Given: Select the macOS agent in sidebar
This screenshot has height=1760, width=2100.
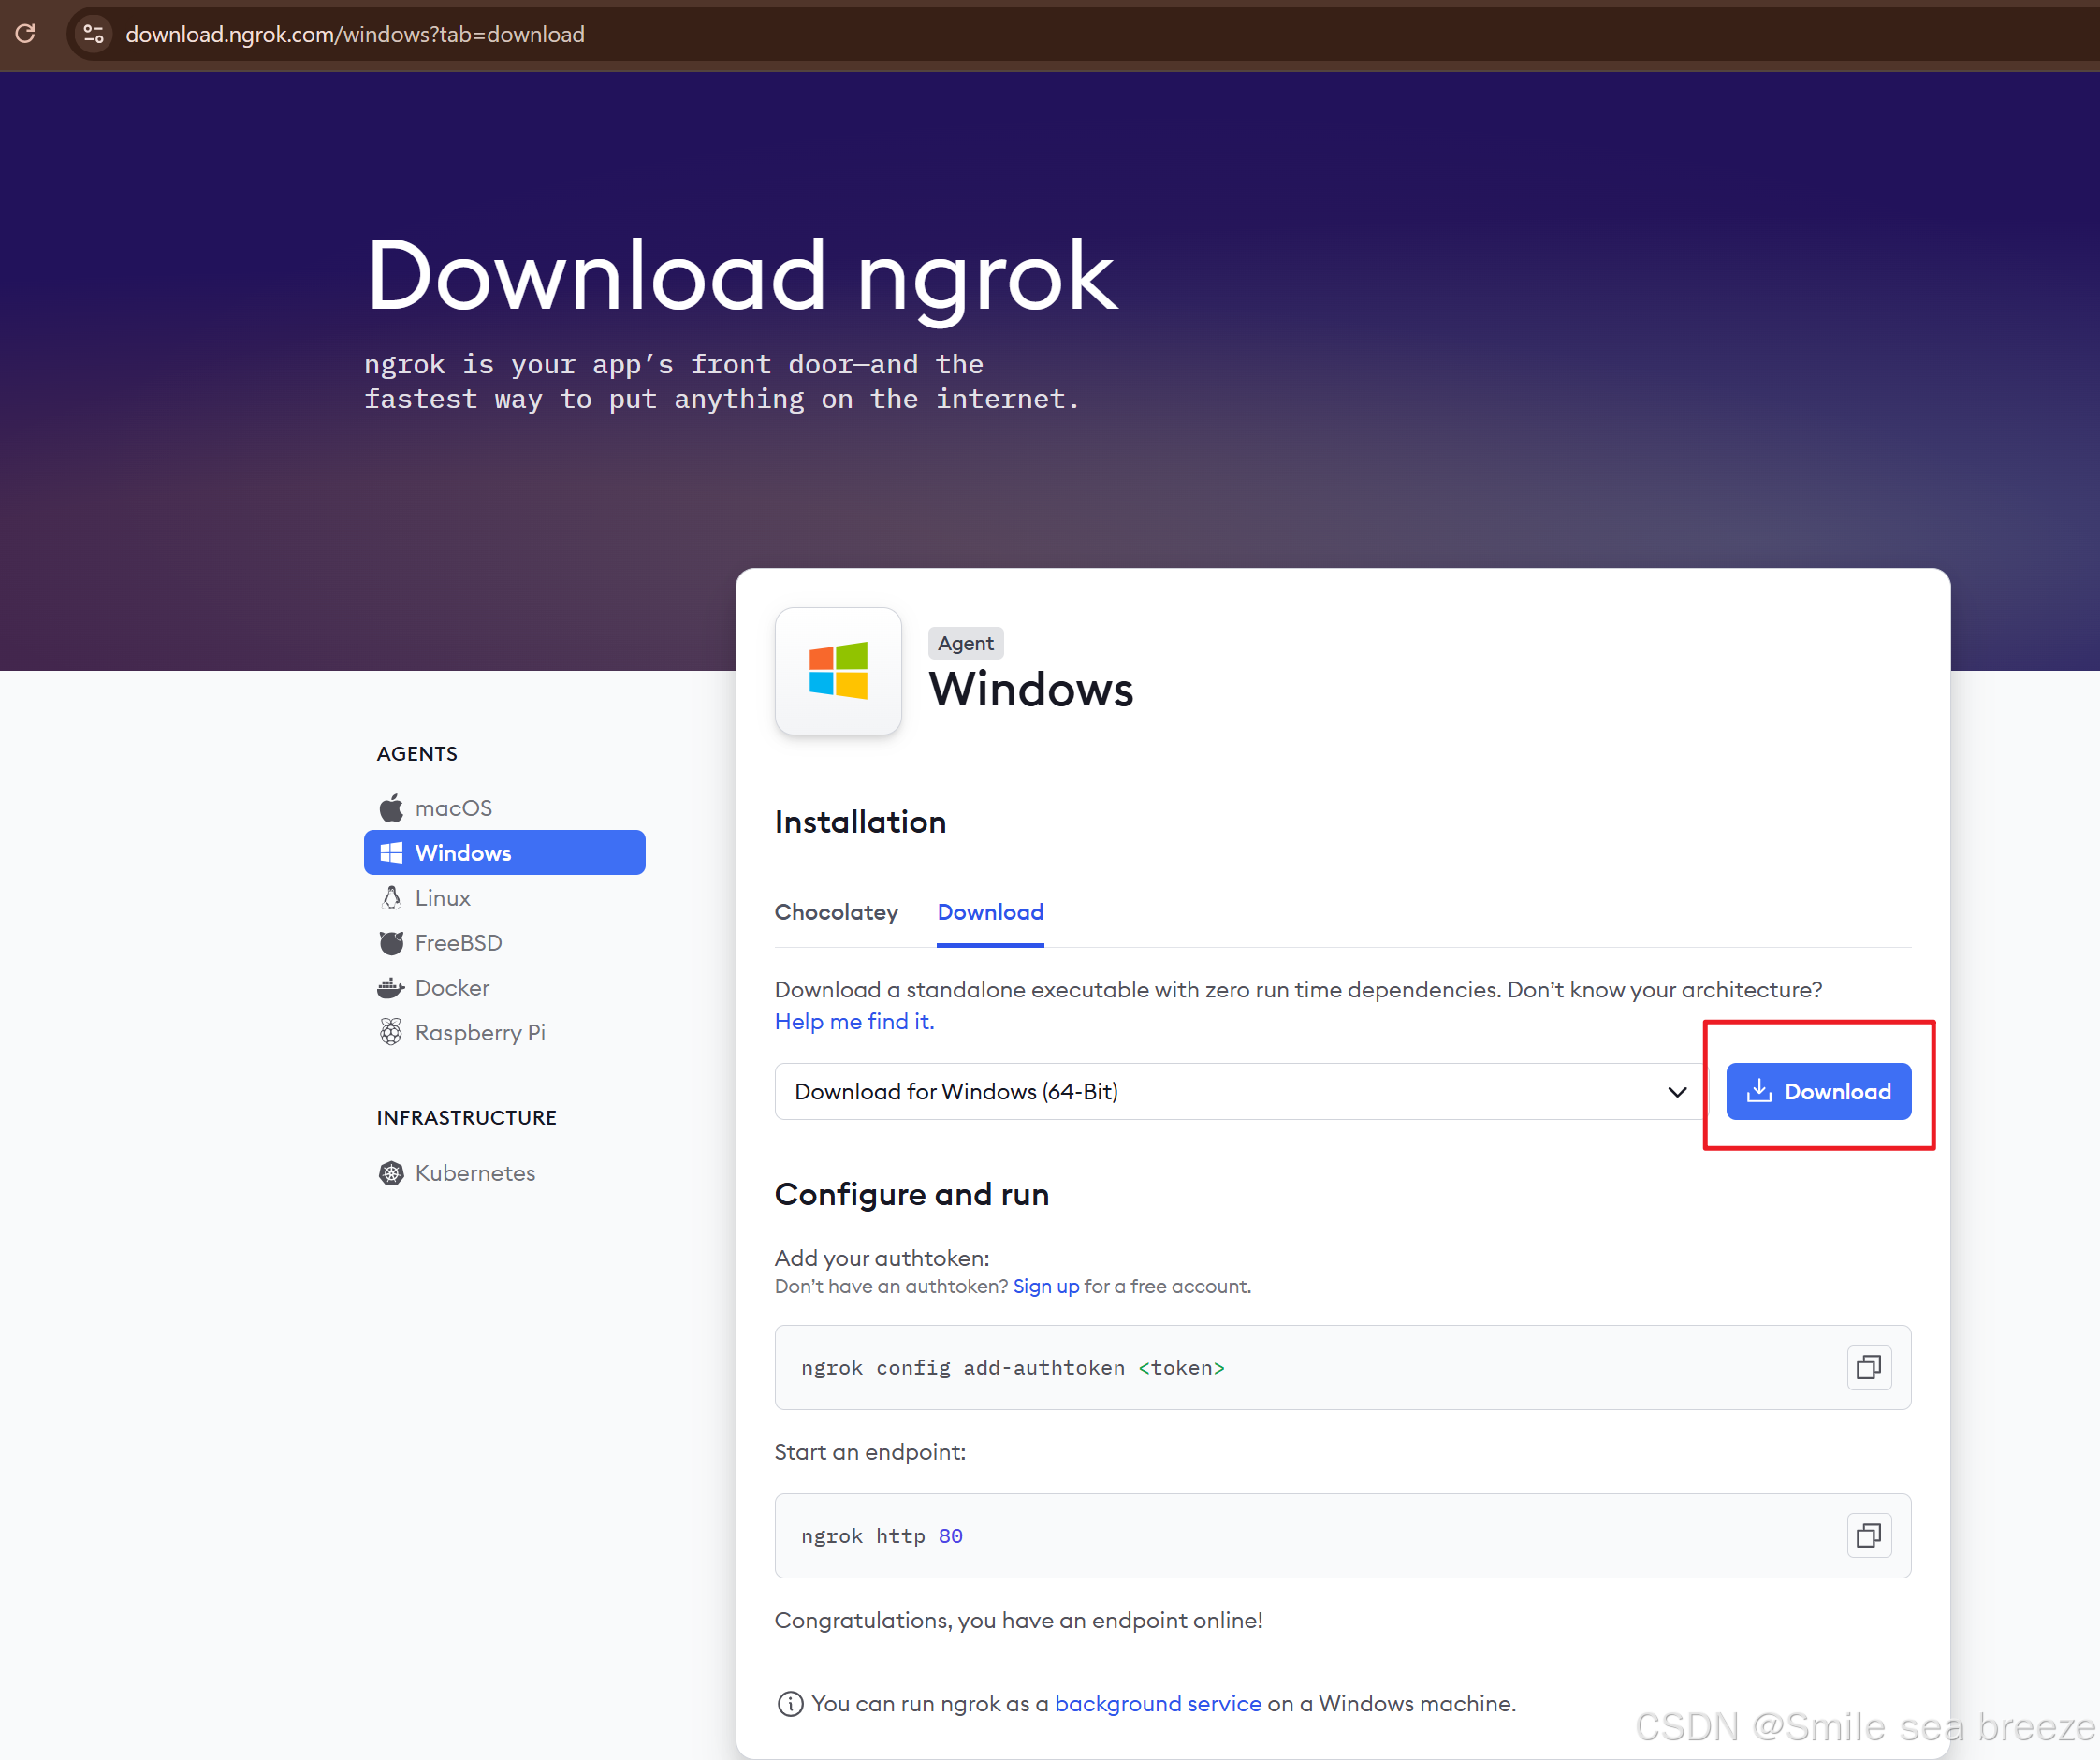Looking at the screenshot, I should pos(453,808).
